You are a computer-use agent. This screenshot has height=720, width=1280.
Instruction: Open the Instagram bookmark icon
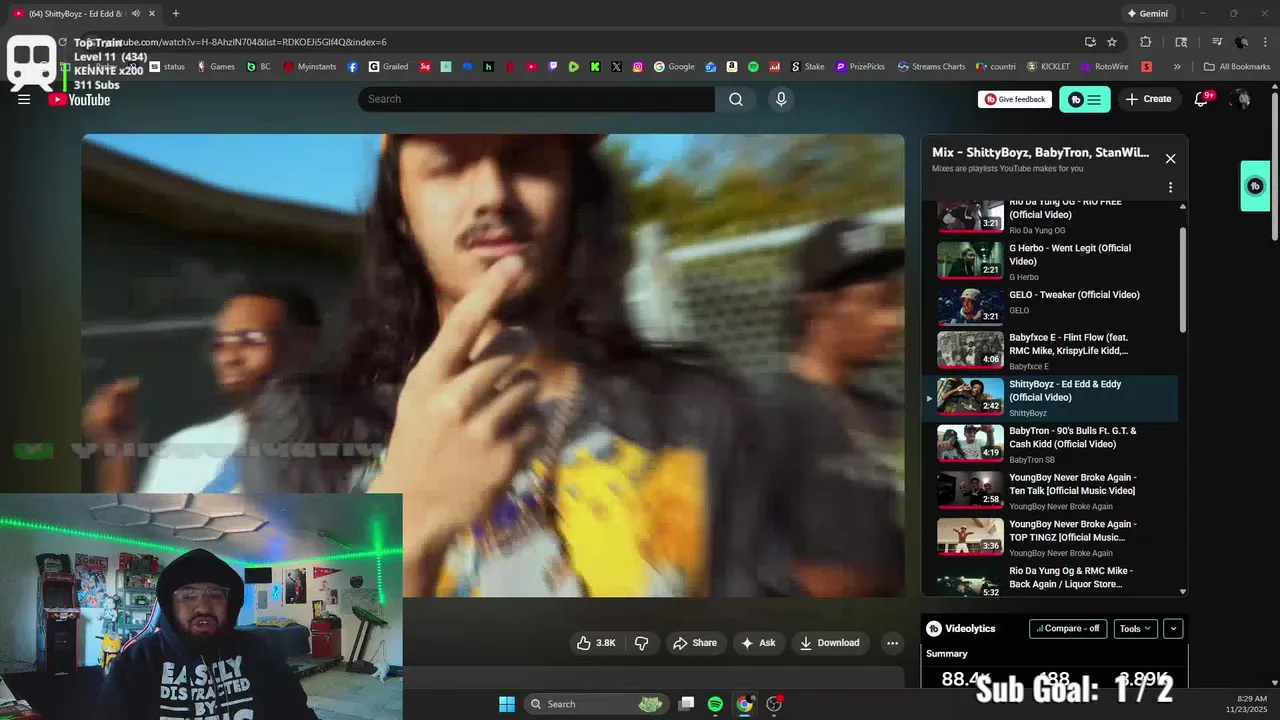point(638,67)
